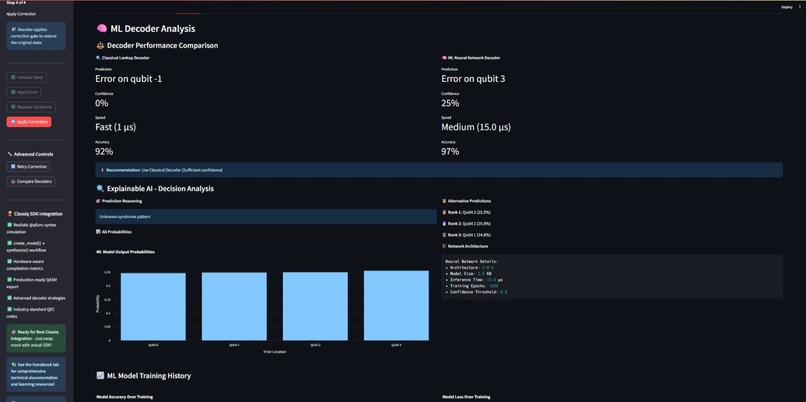806x402 pixels.
Task: Click the 'Error on qubit -1' prediction value
Action: tap(129, 79)
